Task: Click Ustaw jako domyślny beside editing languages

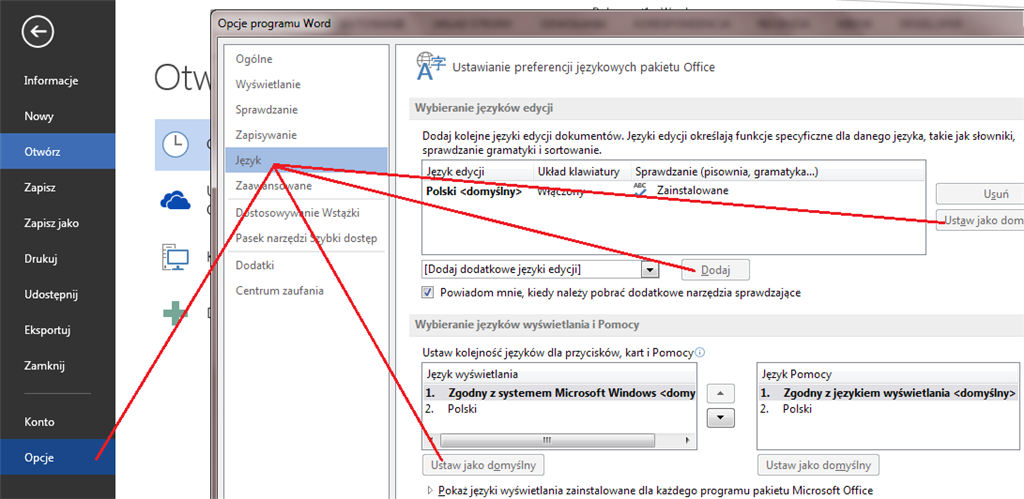Action: tap(980, 220)
